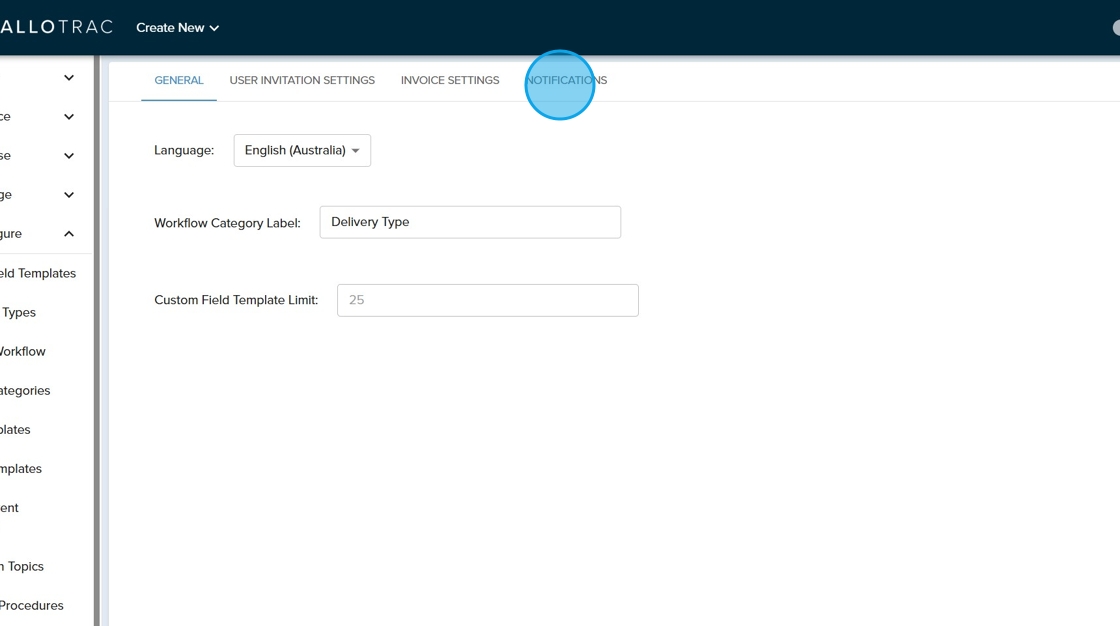Image resolution: width=1120 pixels, height=626 pixels.
Task: Switch to the General tab
Action: point(179,80)
